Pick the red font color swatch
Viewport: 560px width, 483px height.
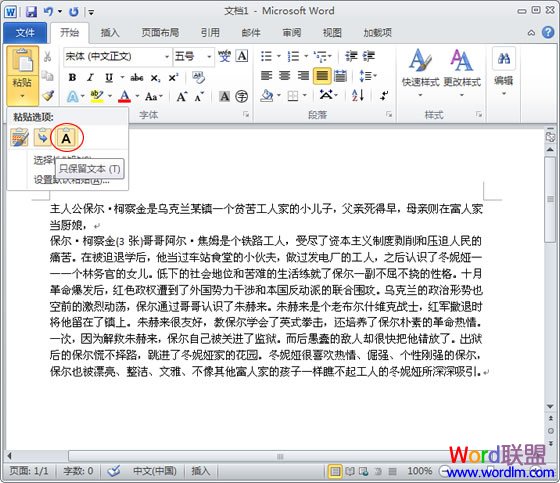coord(124,96)
